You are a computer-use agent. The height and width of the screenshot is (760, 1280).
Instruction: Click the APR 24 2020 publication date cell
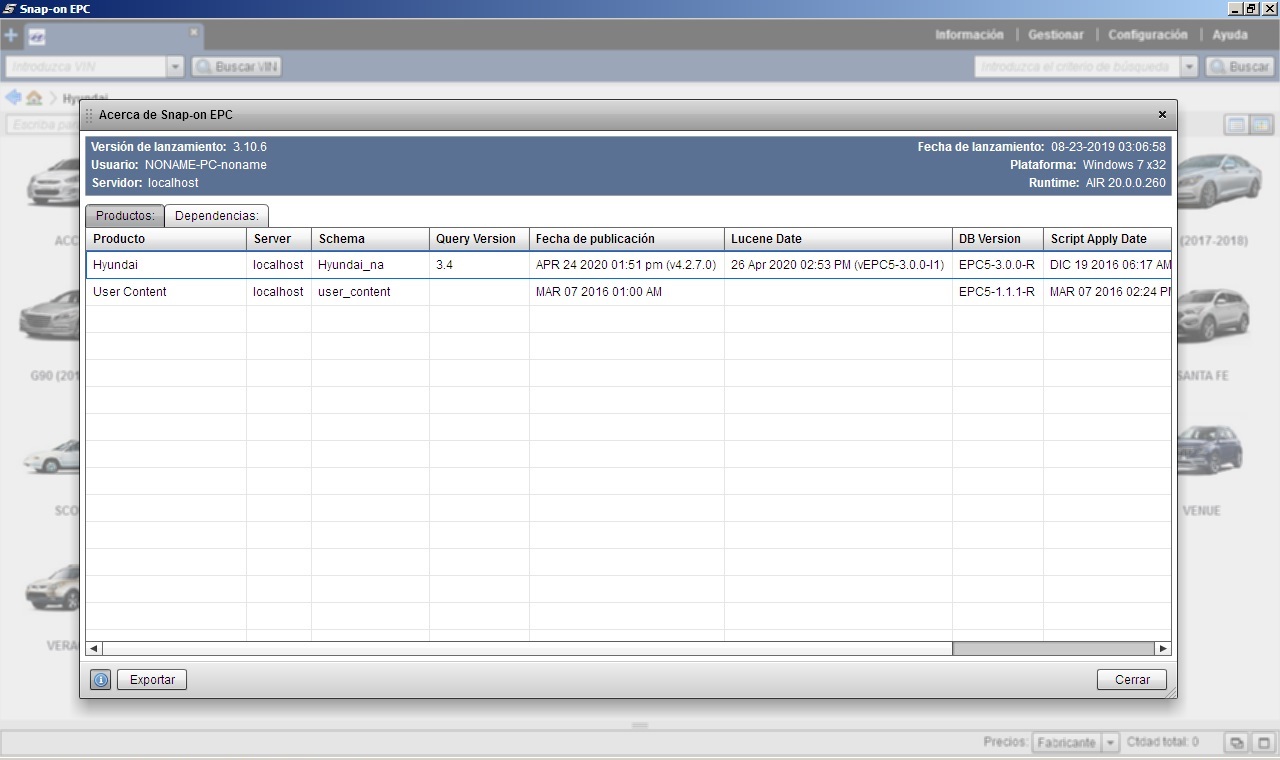(x=626, y=265)
